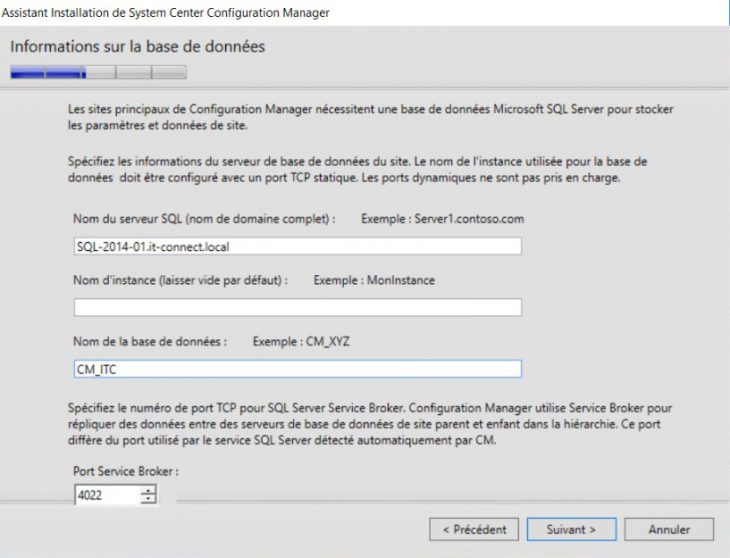The image size is (730, 558).
Task: Click the second filled progress bar segment
Action: (63, 72)
